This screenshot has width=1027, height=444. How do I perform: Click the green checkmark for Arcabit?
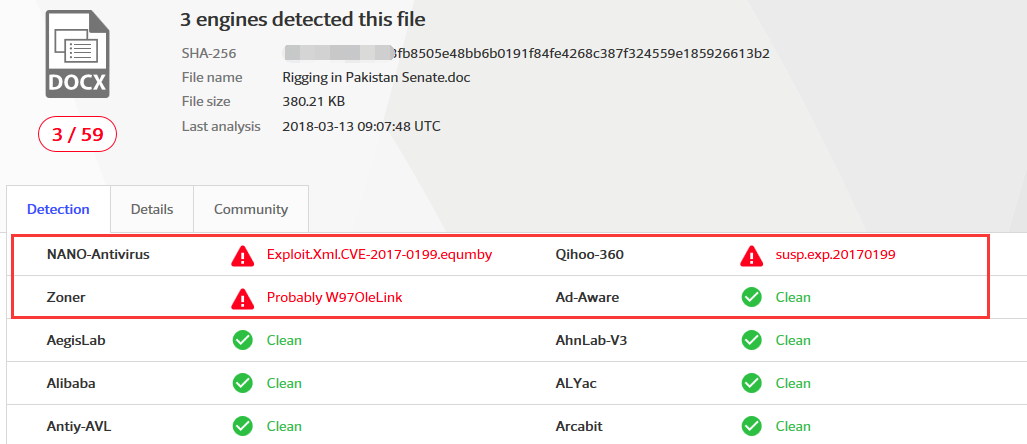751,426
